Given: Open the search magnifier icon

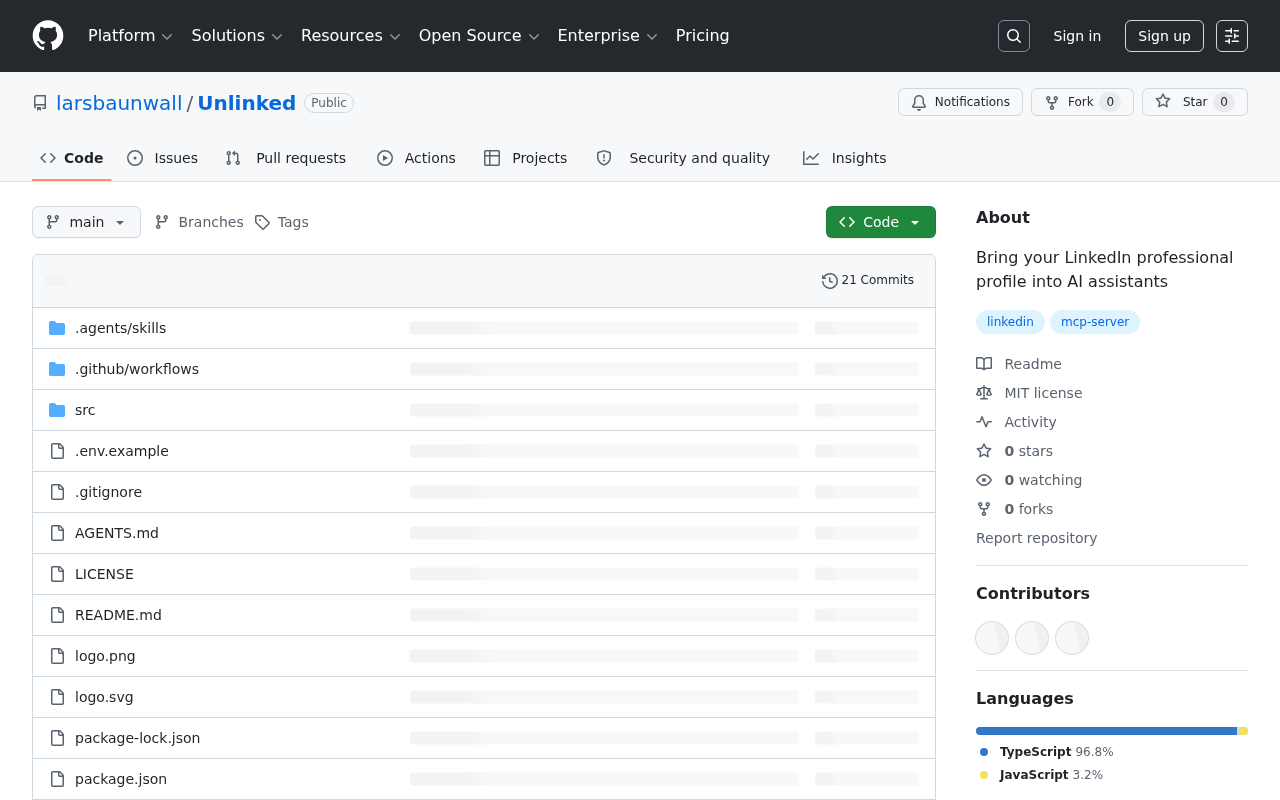Looking at the screenshot, I should tap(1014, 36).
